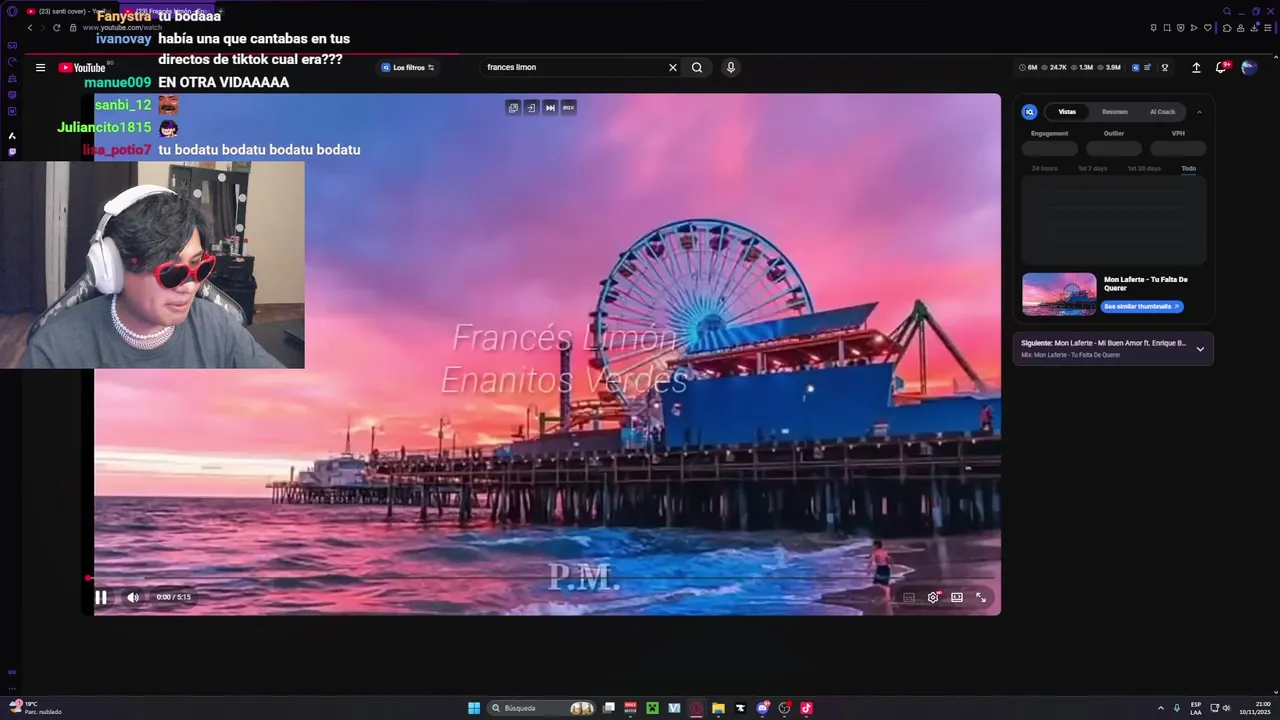Open the TikTok app on taskbar

click(806, 708)
